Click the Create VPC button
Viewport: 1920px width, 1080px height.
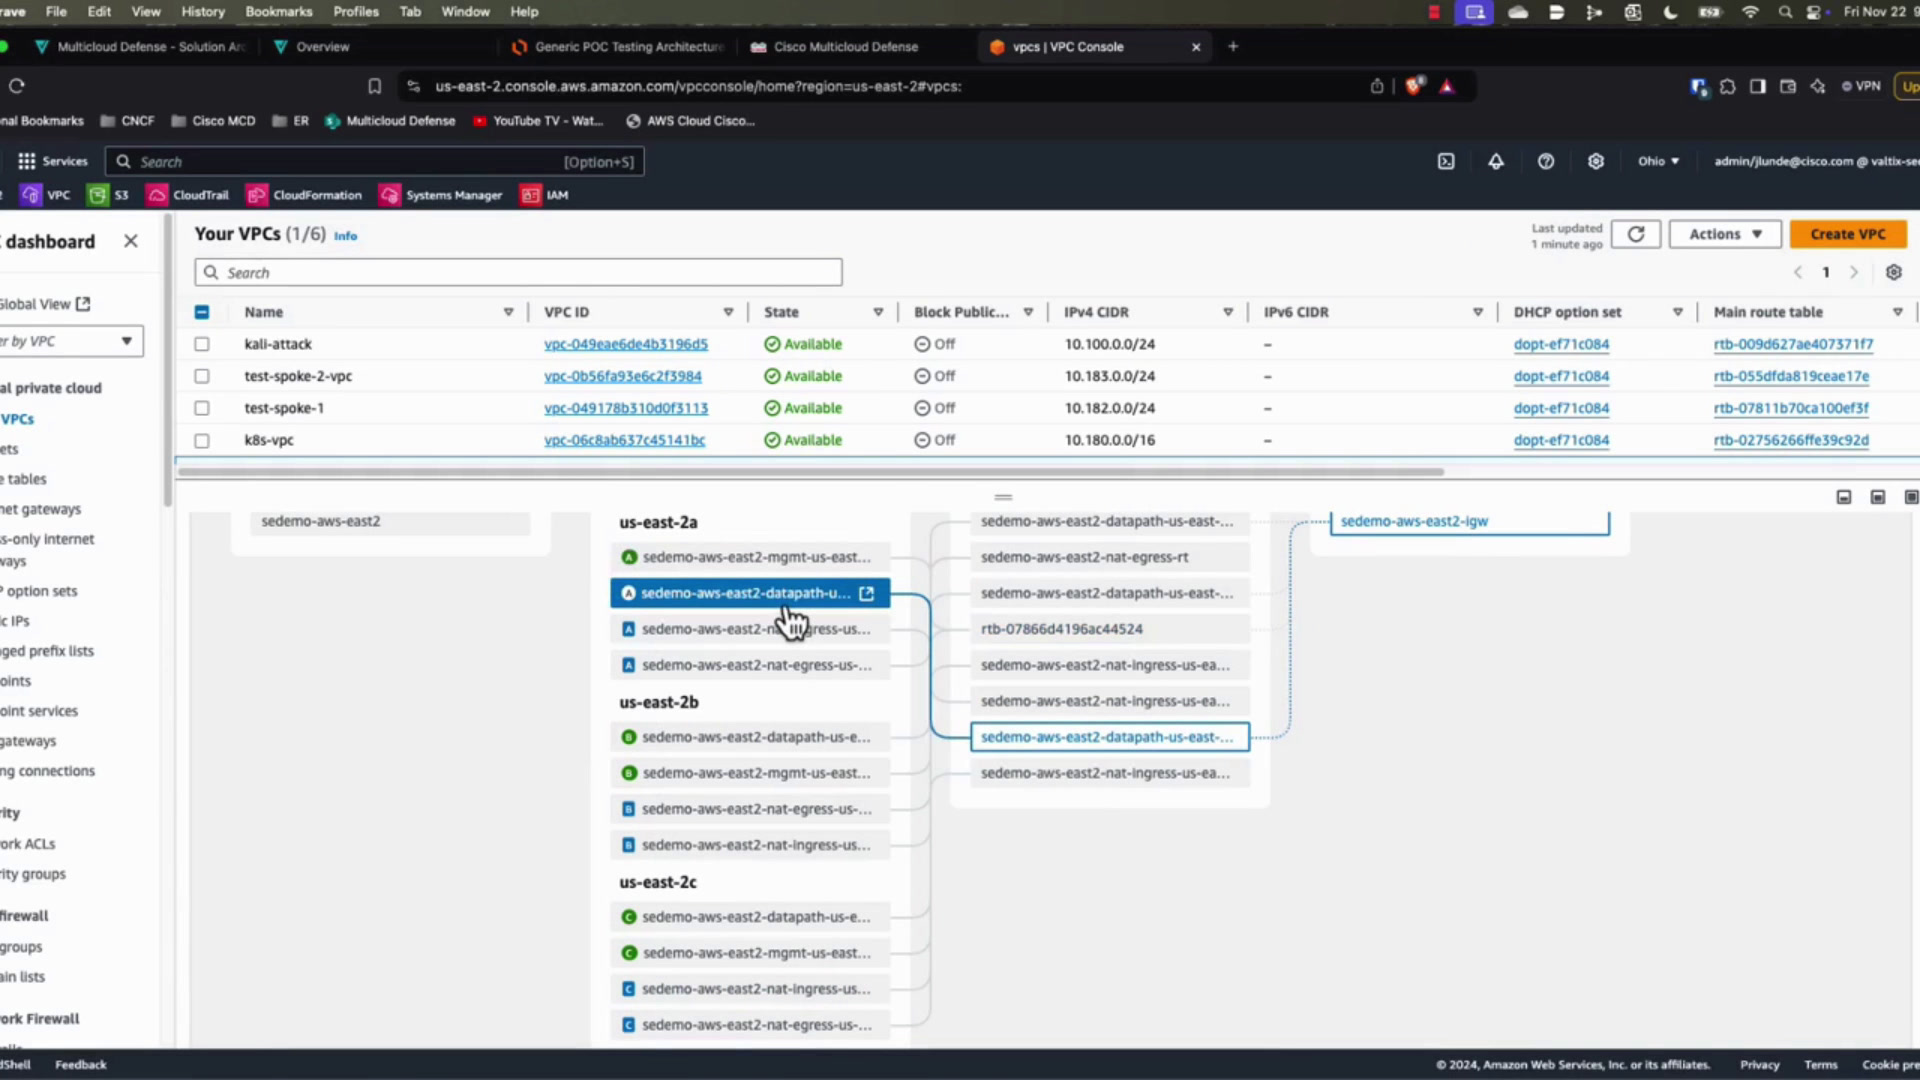coord(1848,234)
